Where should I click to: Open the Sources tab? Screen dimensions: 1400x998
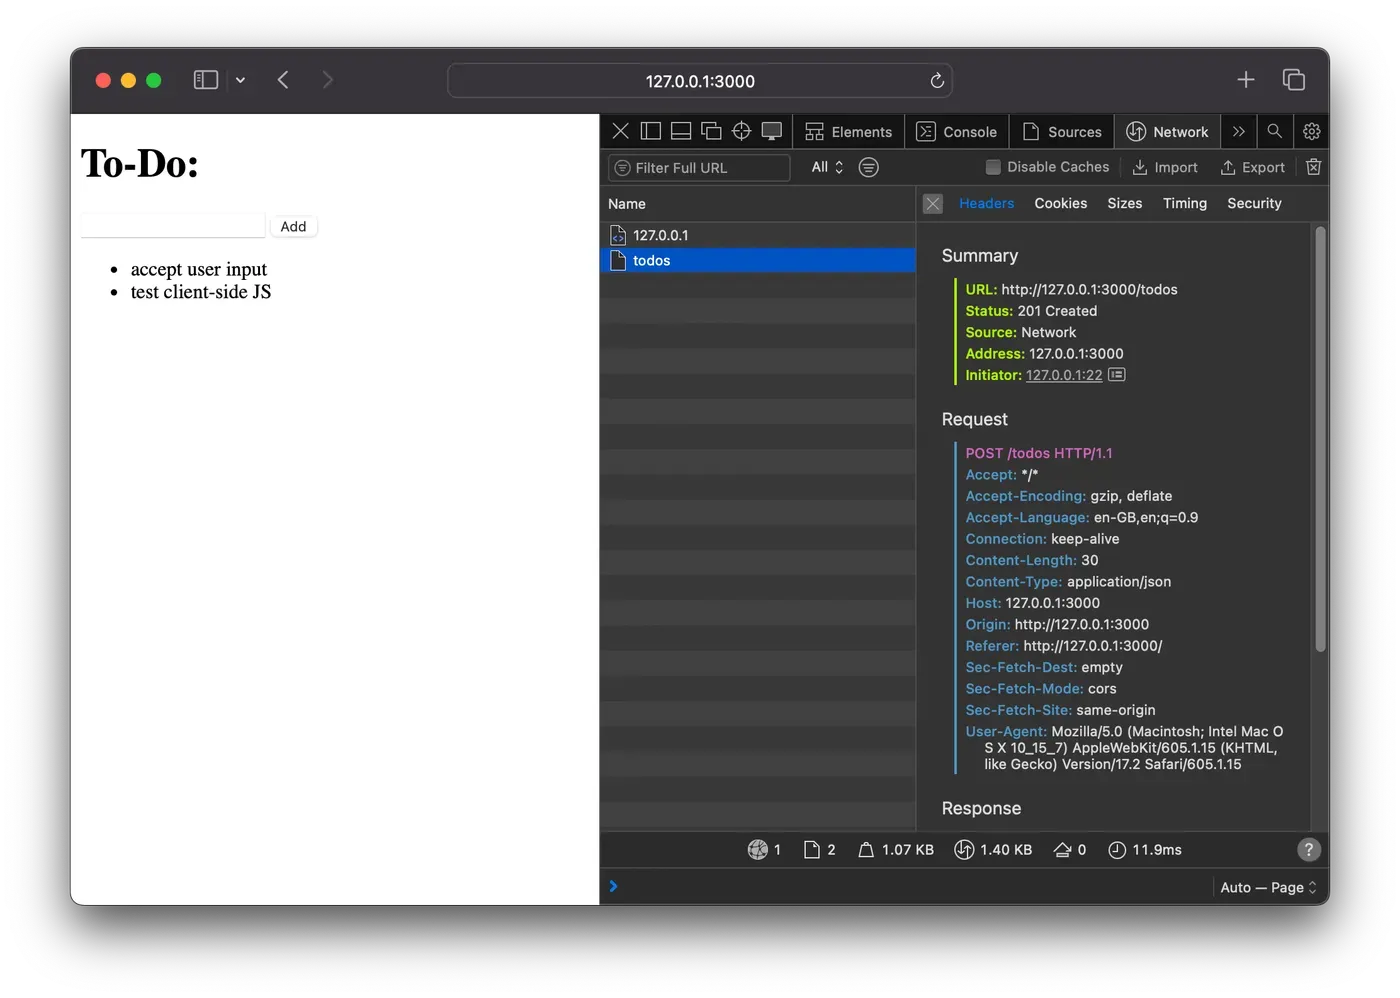click(x=1062, y=132)
